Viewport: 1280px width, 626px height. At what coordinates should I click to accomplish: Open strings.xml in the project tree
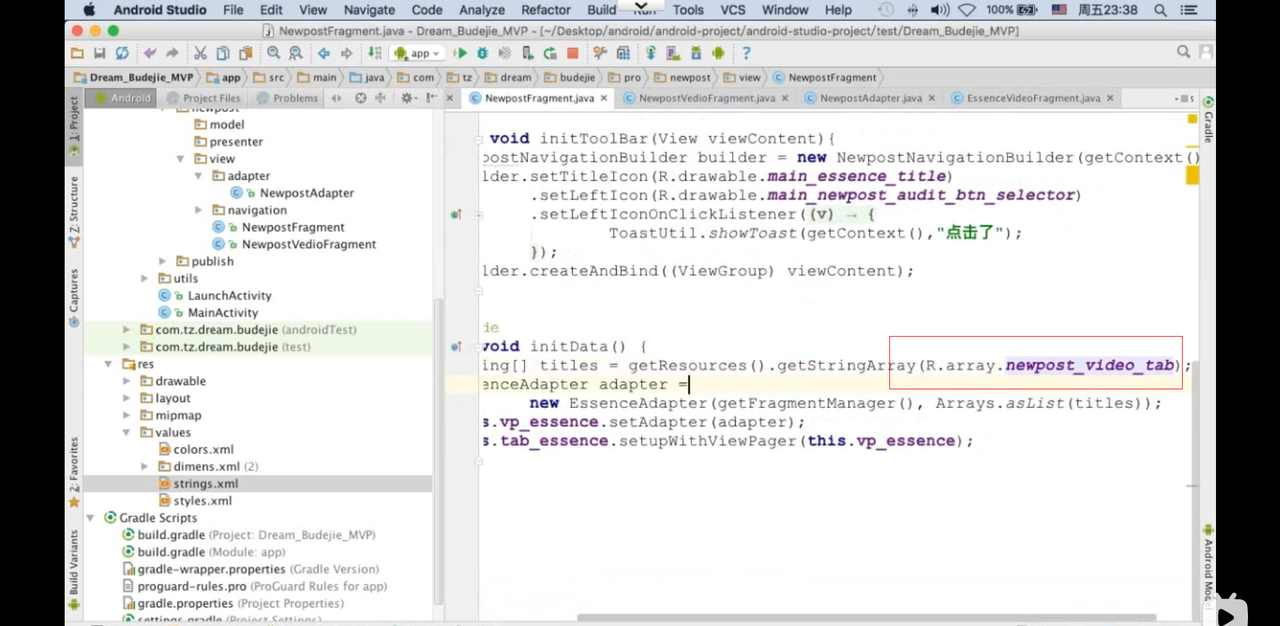click(x=205, y=484)
